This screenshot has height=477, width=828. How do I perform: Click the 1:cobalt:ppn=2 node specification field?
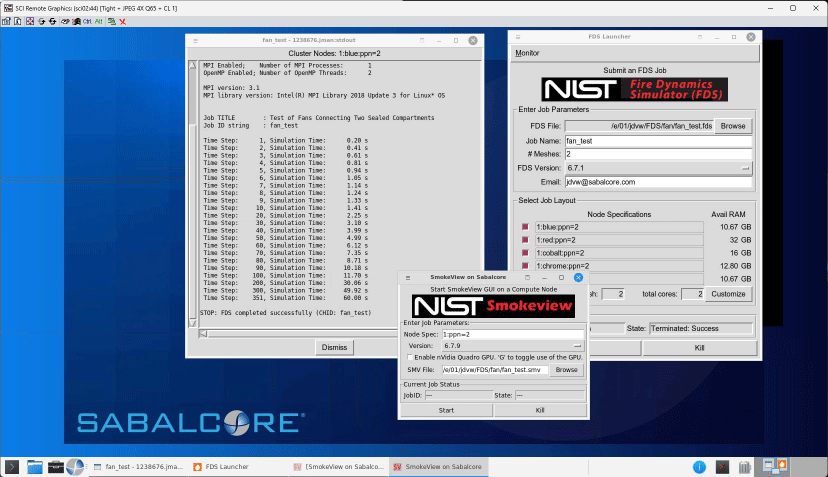(x=619, y=253)
